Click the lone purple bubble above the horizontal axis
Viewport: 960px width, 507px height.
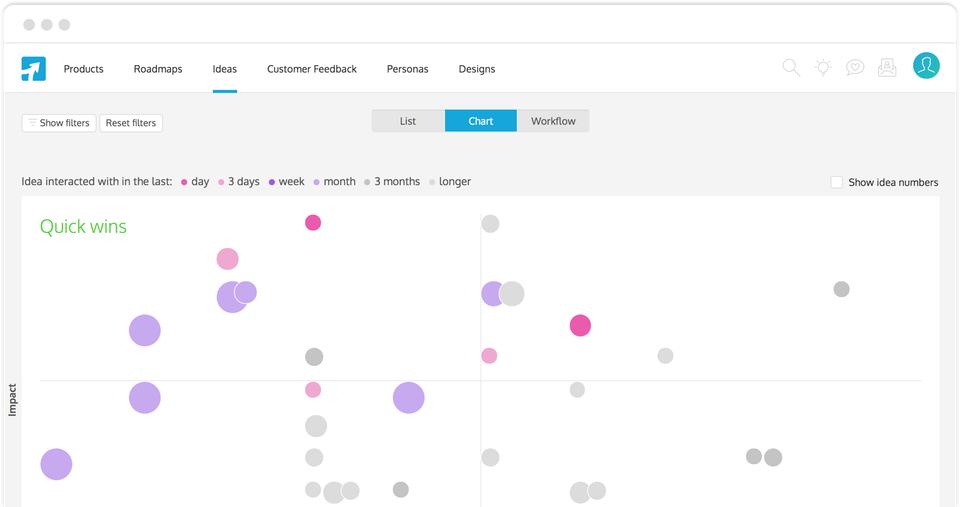tap(144, 331)
